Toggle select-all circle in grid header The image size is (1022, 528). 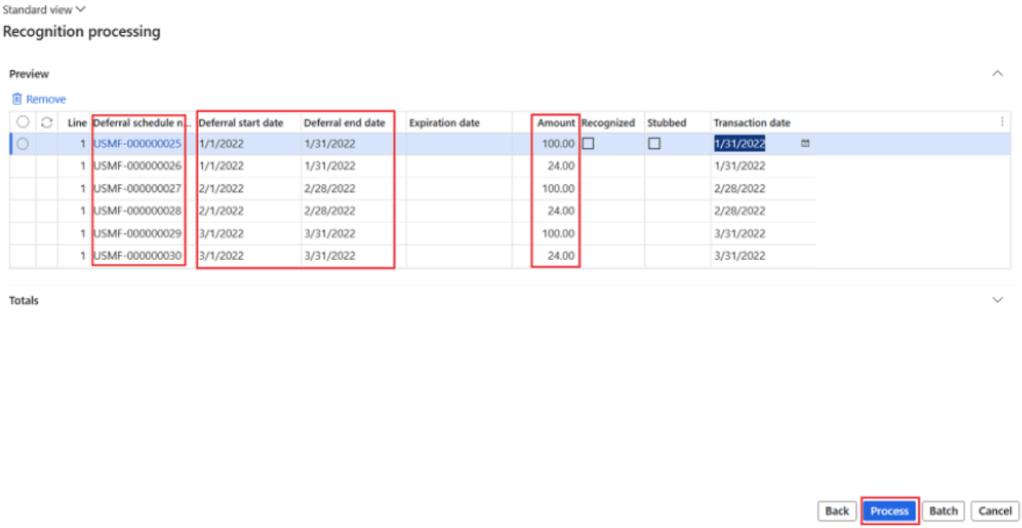pos(23,123)
